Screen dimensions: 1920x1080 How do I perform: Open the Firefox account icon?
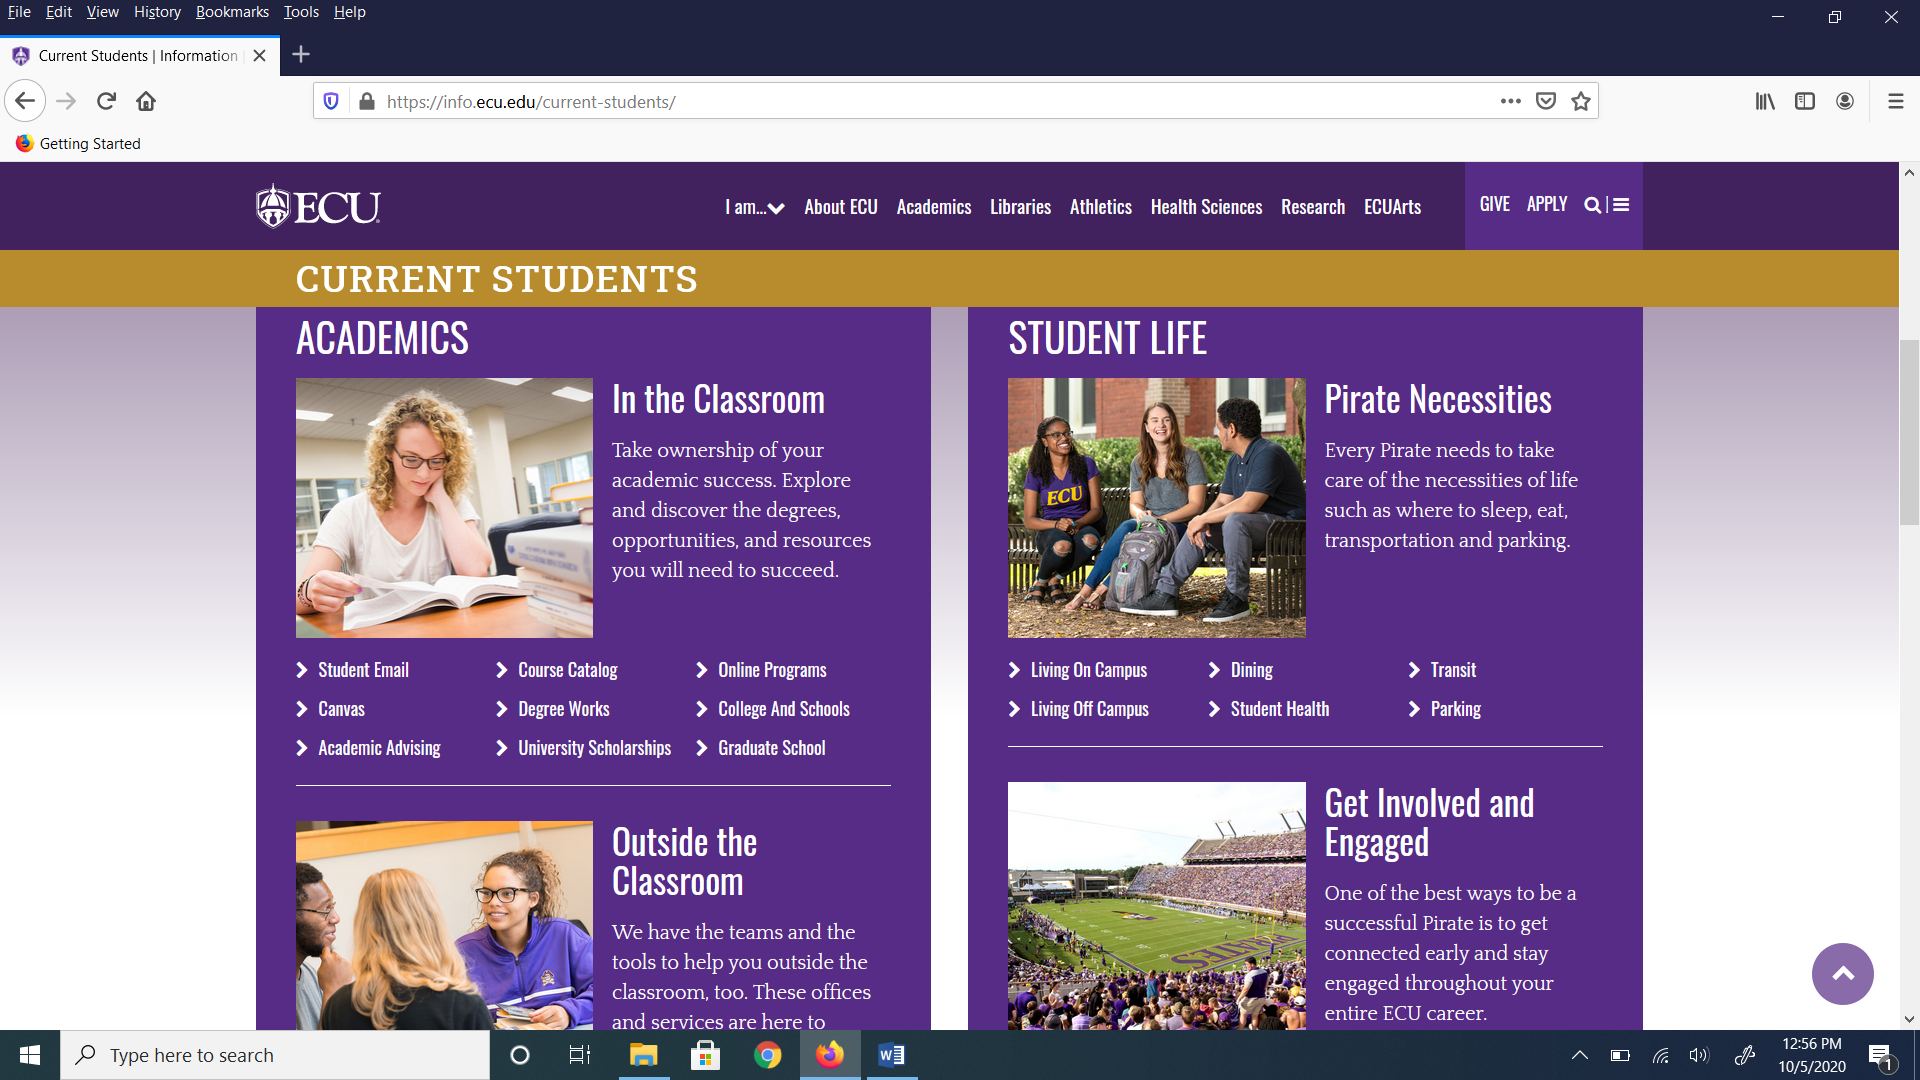(1845, 101)
